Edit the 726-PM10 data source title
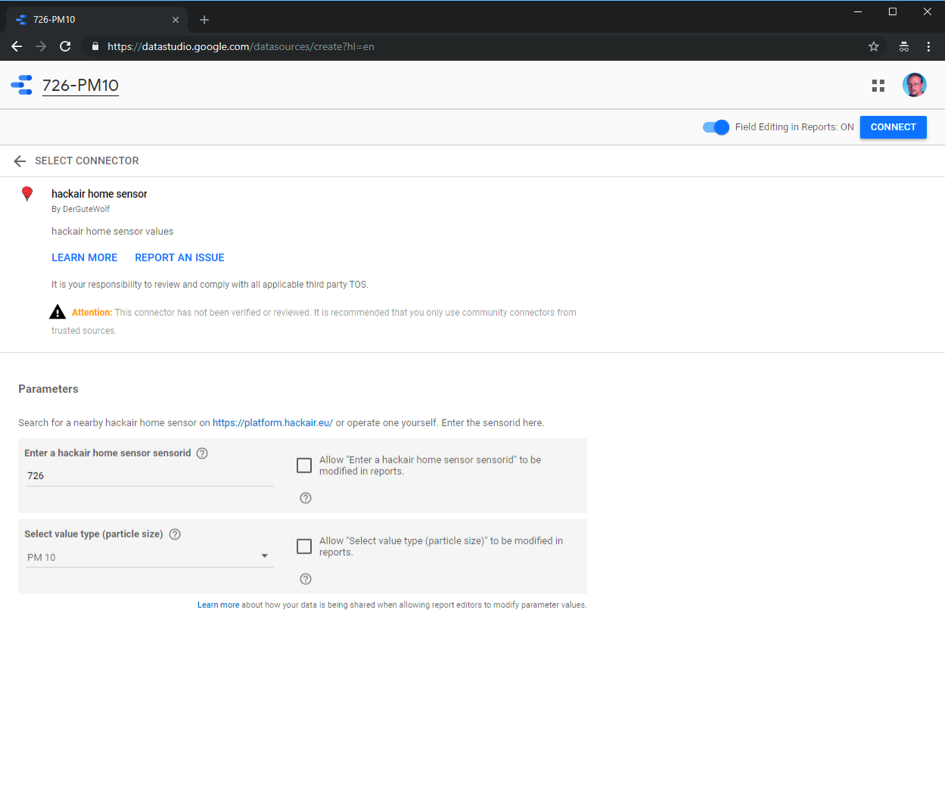The height and width of the screenshot is (788, 945). tap(80, 86)
